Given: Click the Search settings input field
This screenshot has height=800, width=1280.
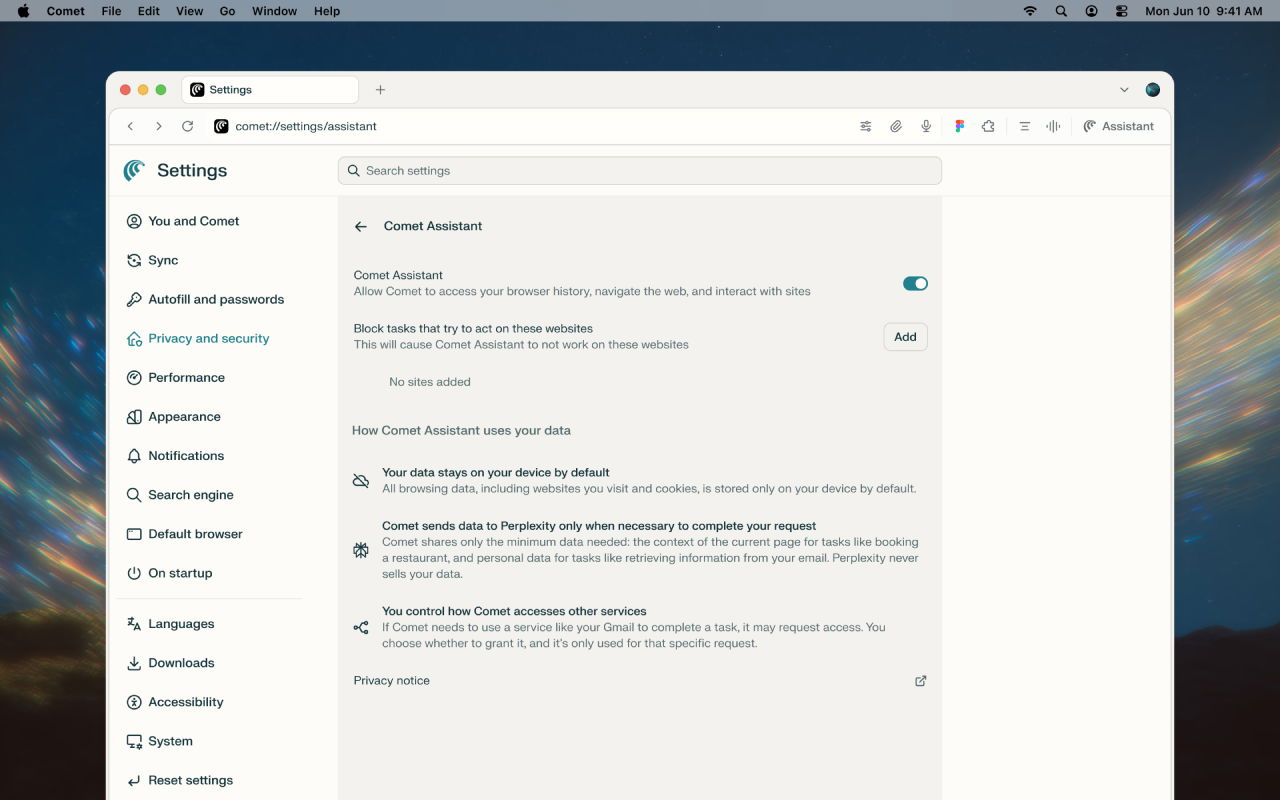Looking at the screenshot, I should (639, 170).
